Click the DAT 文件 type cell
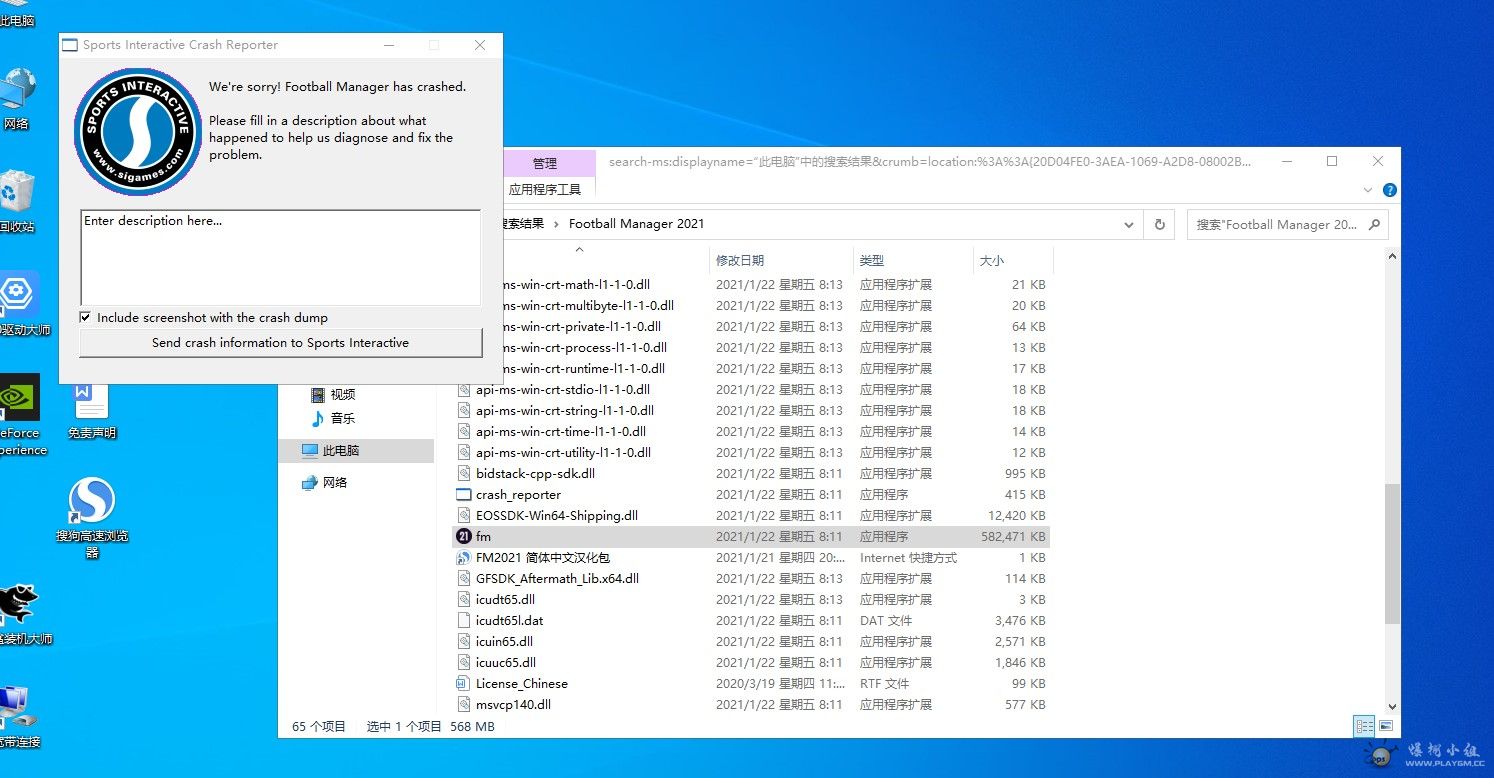The image size is (1494, 778). click(x=885, y=621)
